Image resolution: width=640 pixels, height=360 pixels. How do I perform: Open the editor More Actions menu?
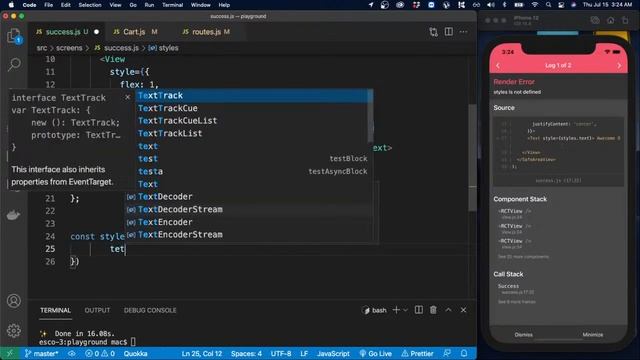coord(463,32)
